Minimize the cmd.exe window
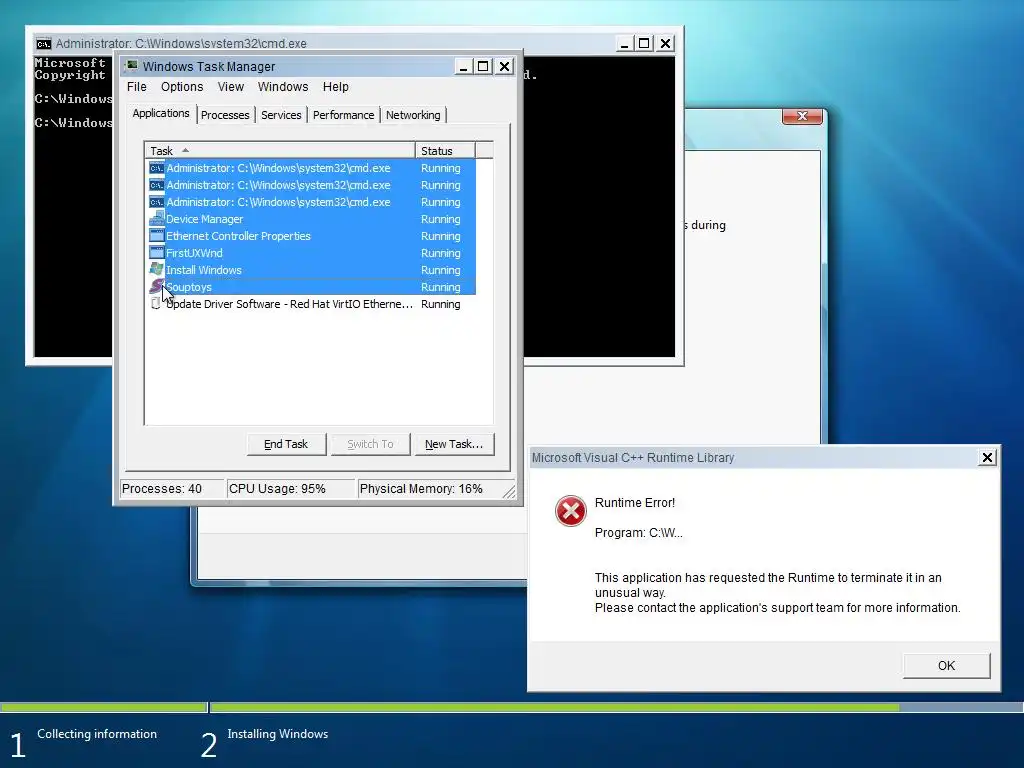1024x768 pixels. pyautogui.click(x=624, y=43)
